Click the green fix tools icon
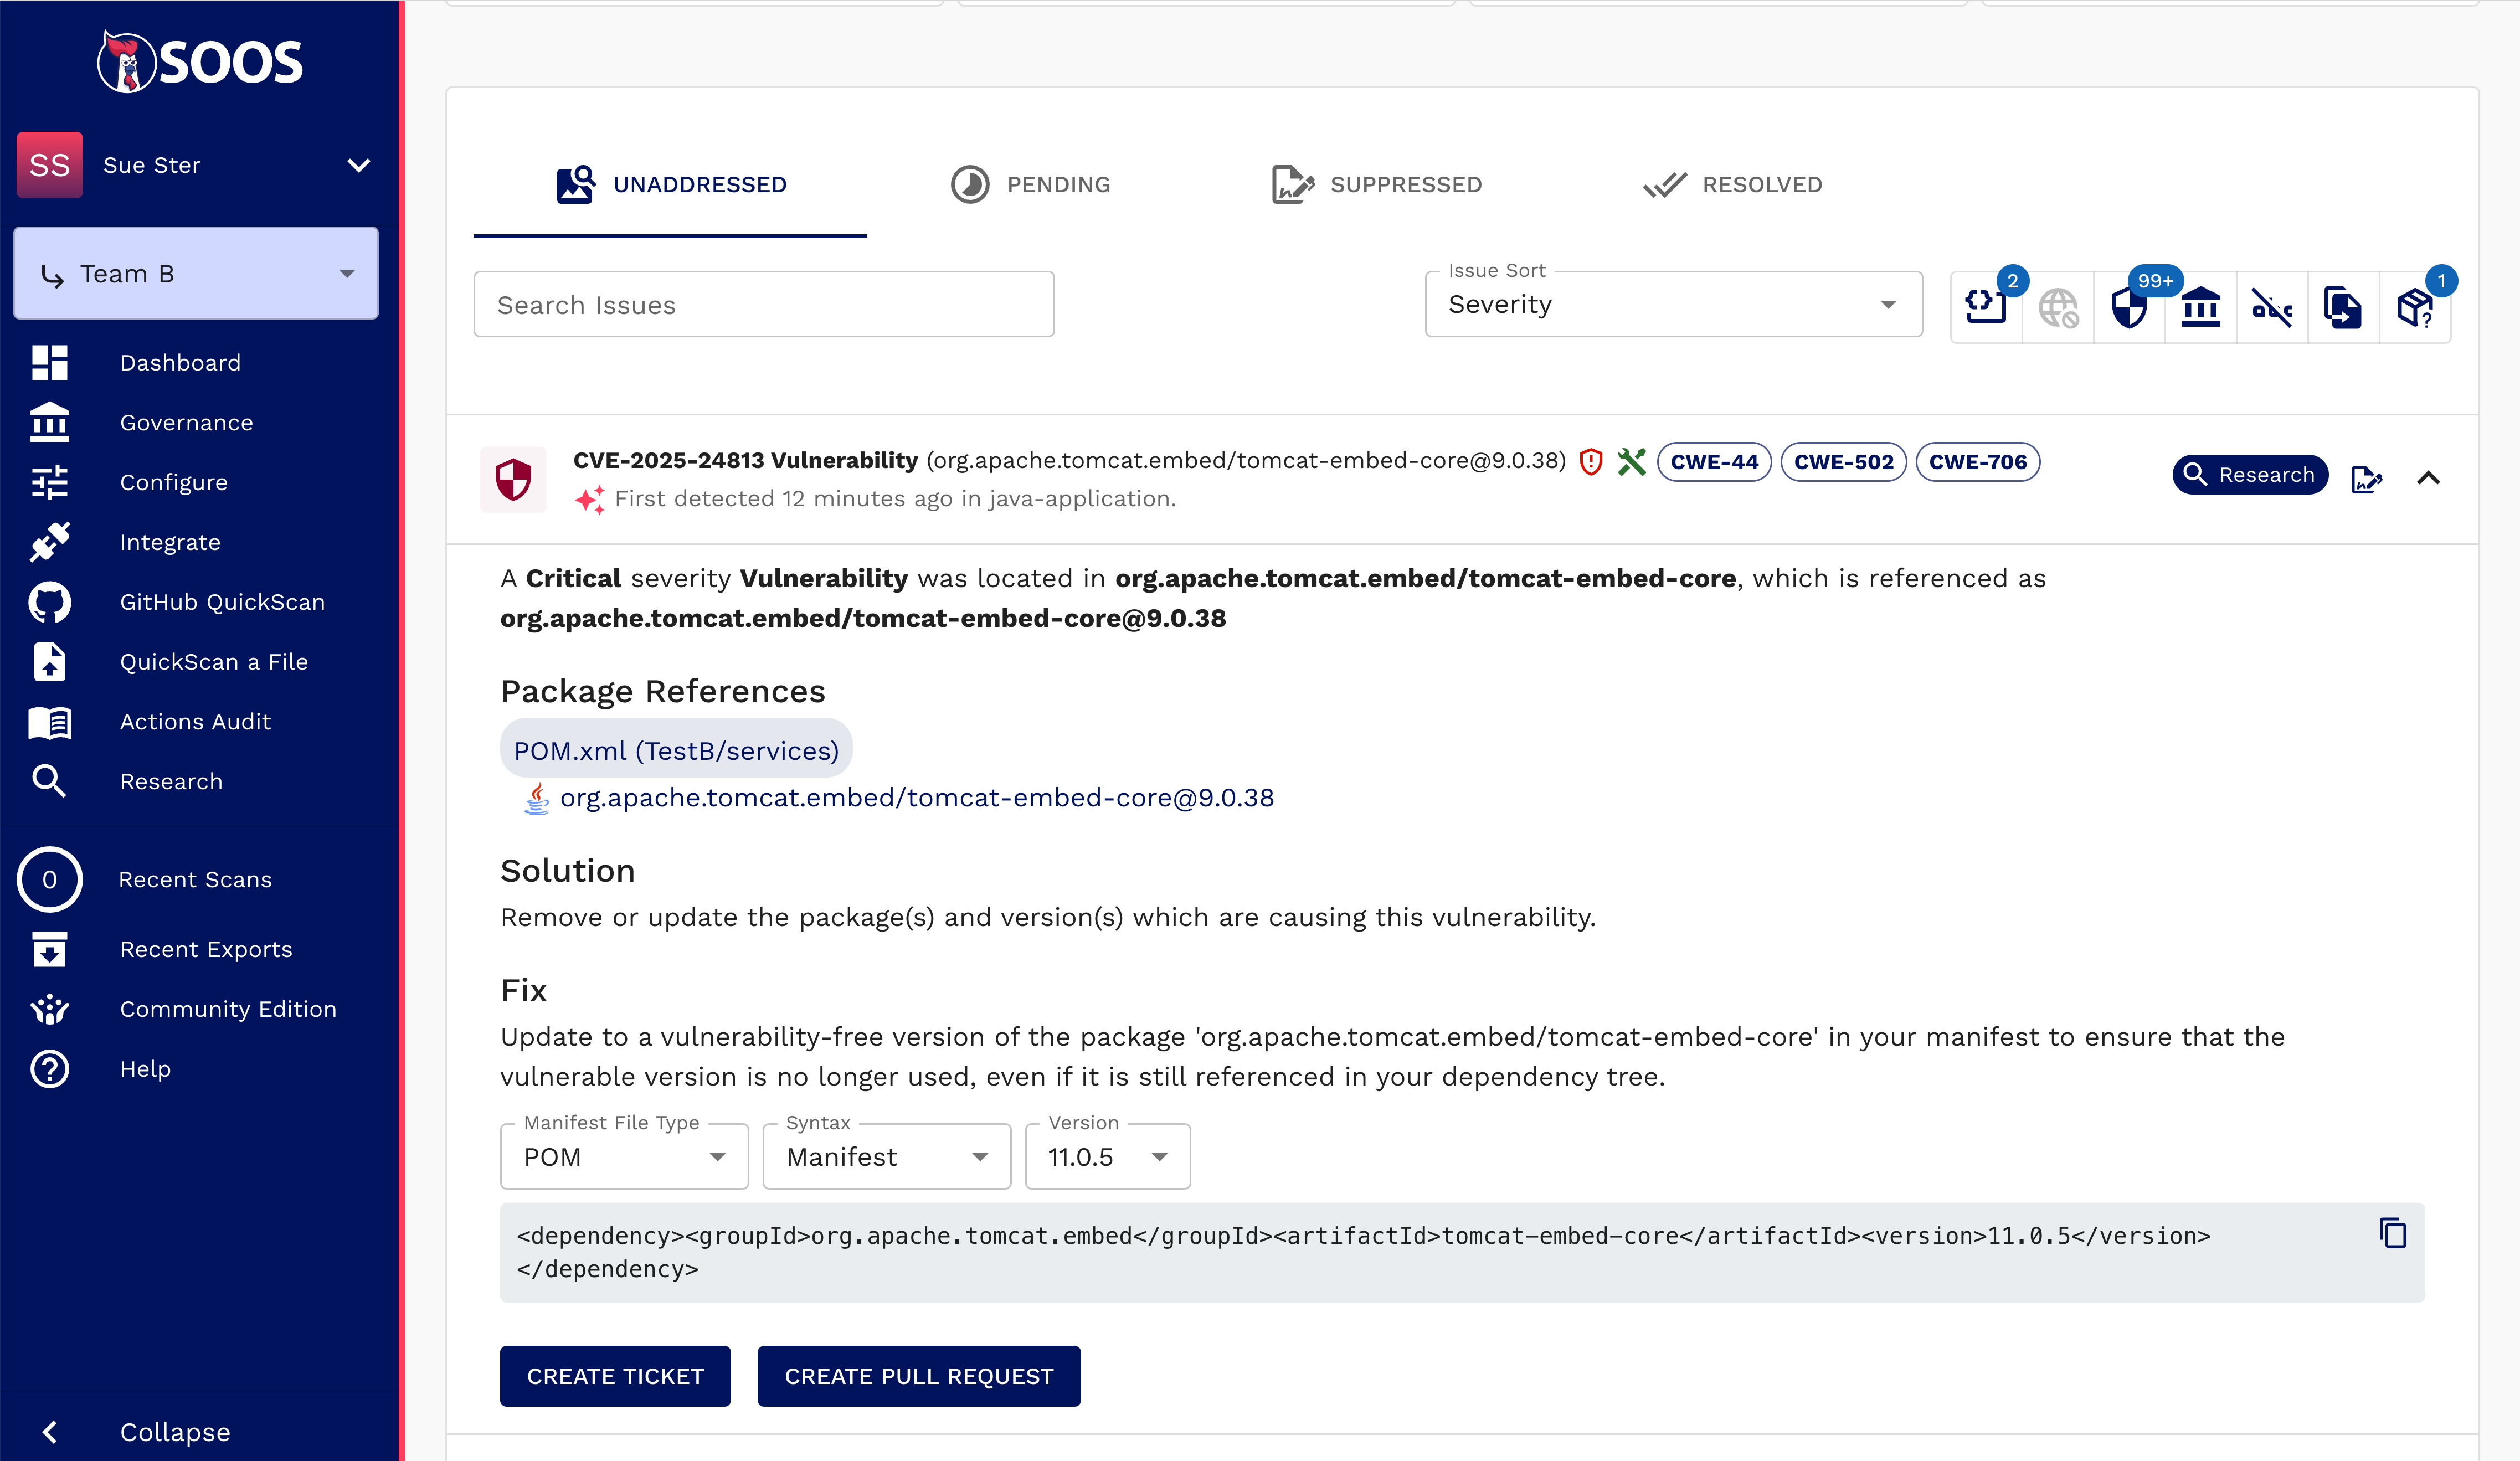 [1631, 461]
